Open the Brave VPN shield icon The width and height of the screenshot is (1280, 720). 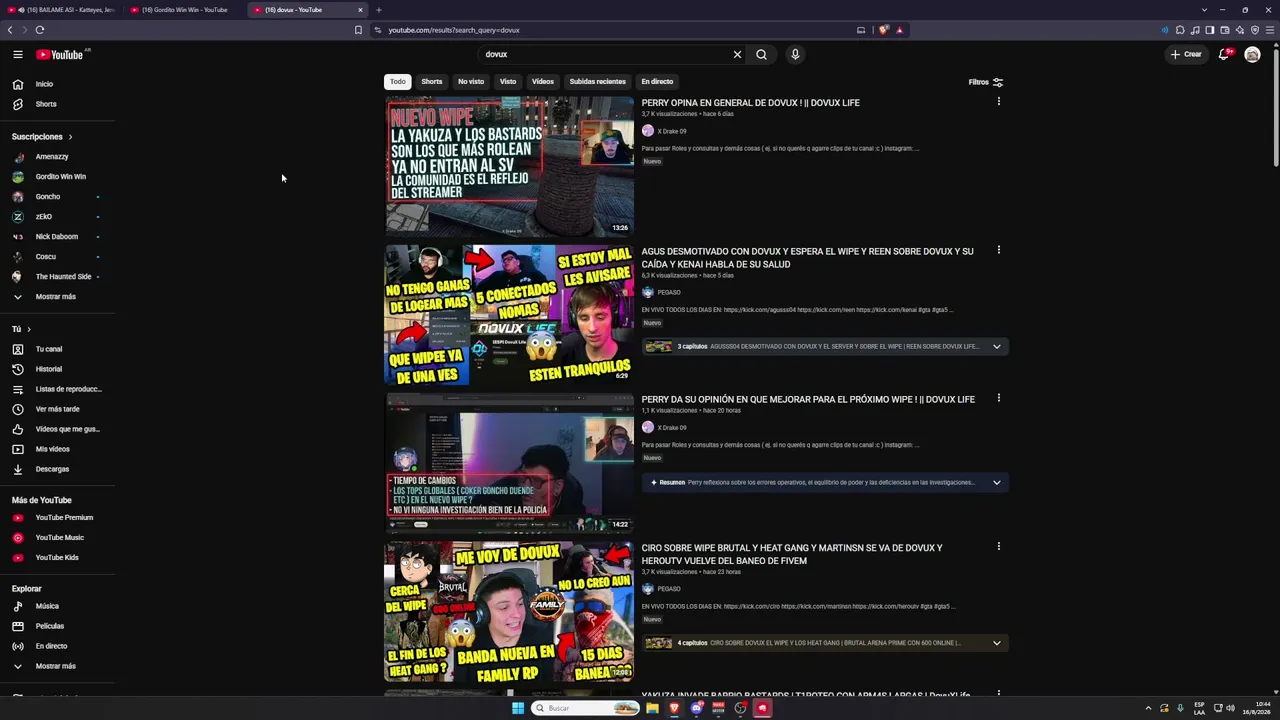[1255, 30]
